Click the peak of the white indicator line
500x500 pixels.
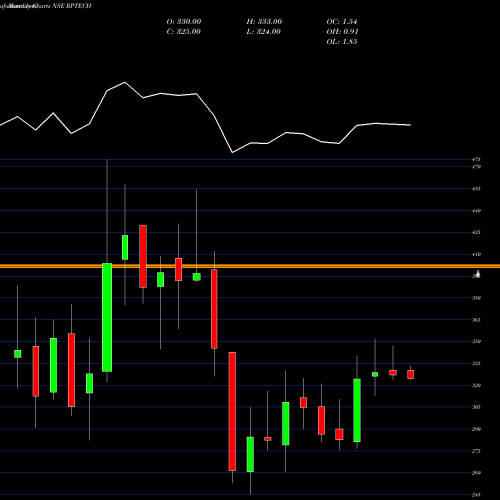click(x=125, y=82)
